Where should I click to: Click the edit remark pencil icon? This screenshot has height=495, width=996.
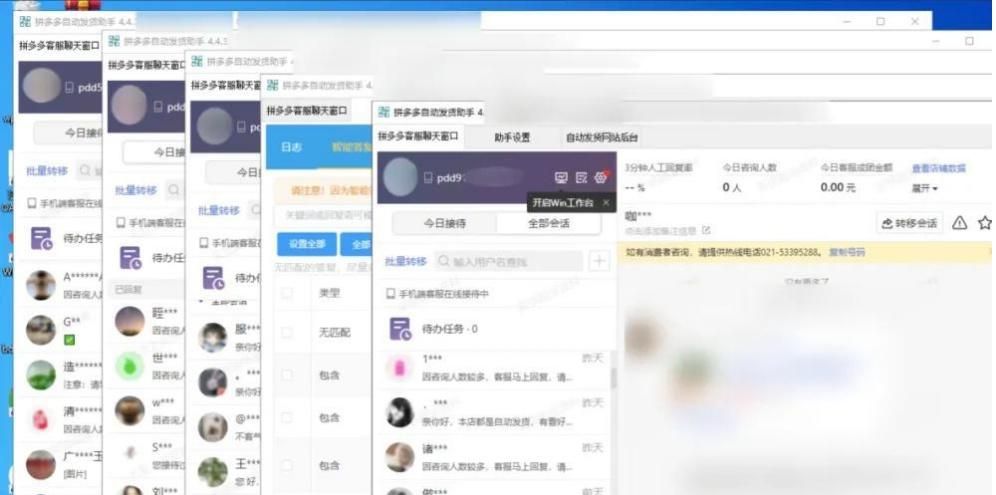point(706,230)
